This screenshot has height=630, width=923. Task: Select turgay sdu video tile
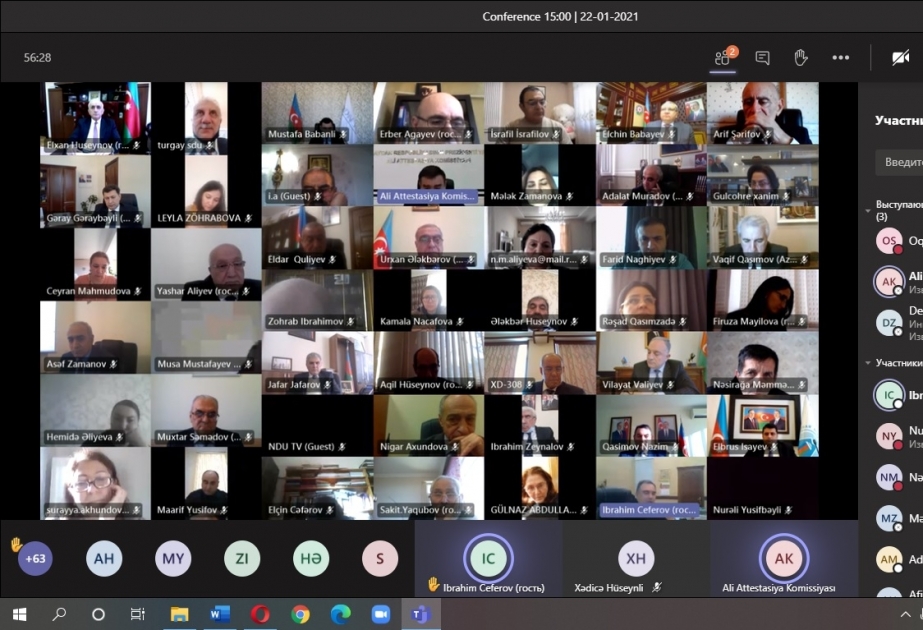pos(206,118)
